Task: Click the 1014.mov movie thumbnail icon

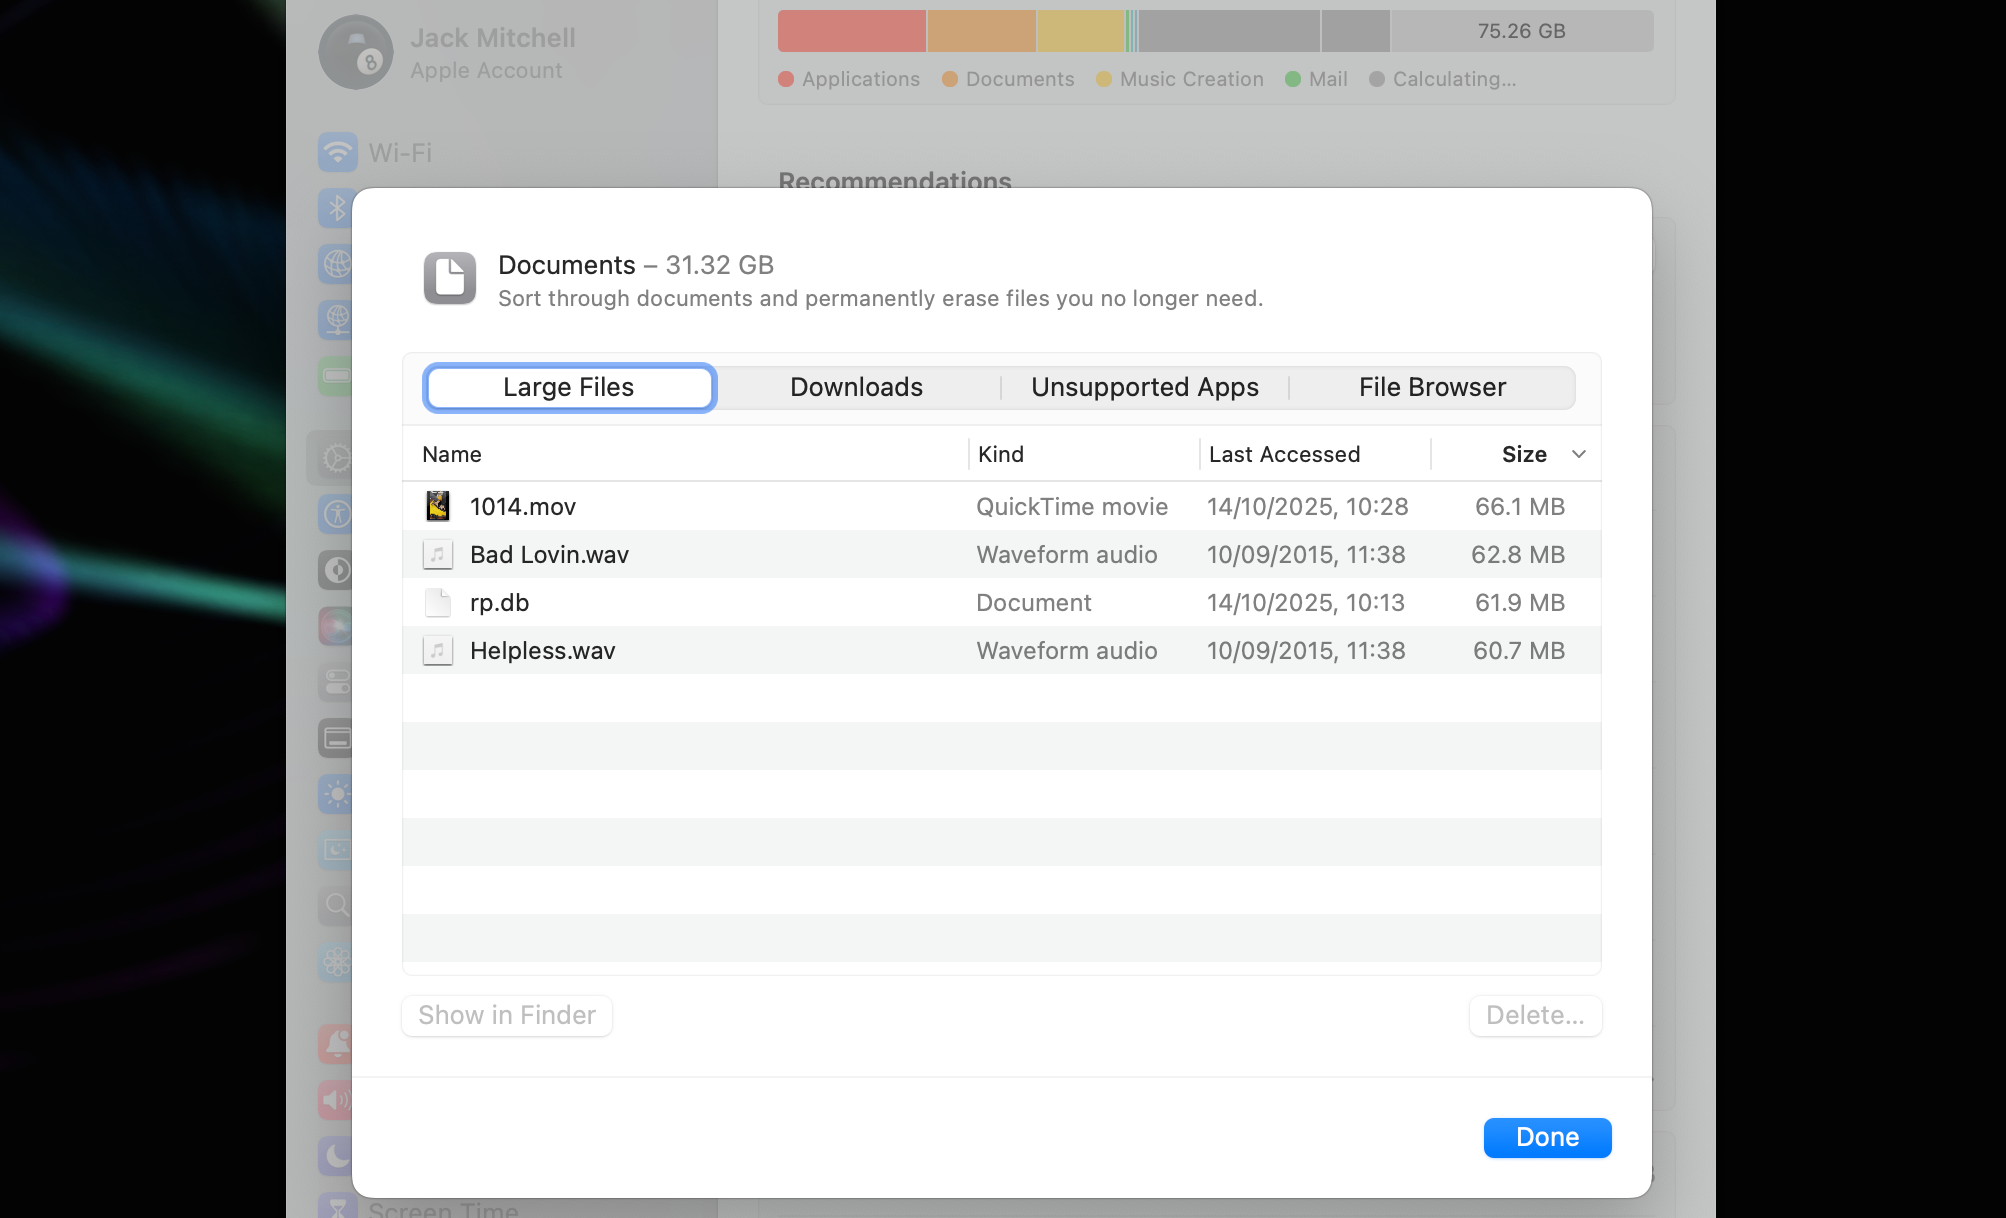Action: point(438,506)
